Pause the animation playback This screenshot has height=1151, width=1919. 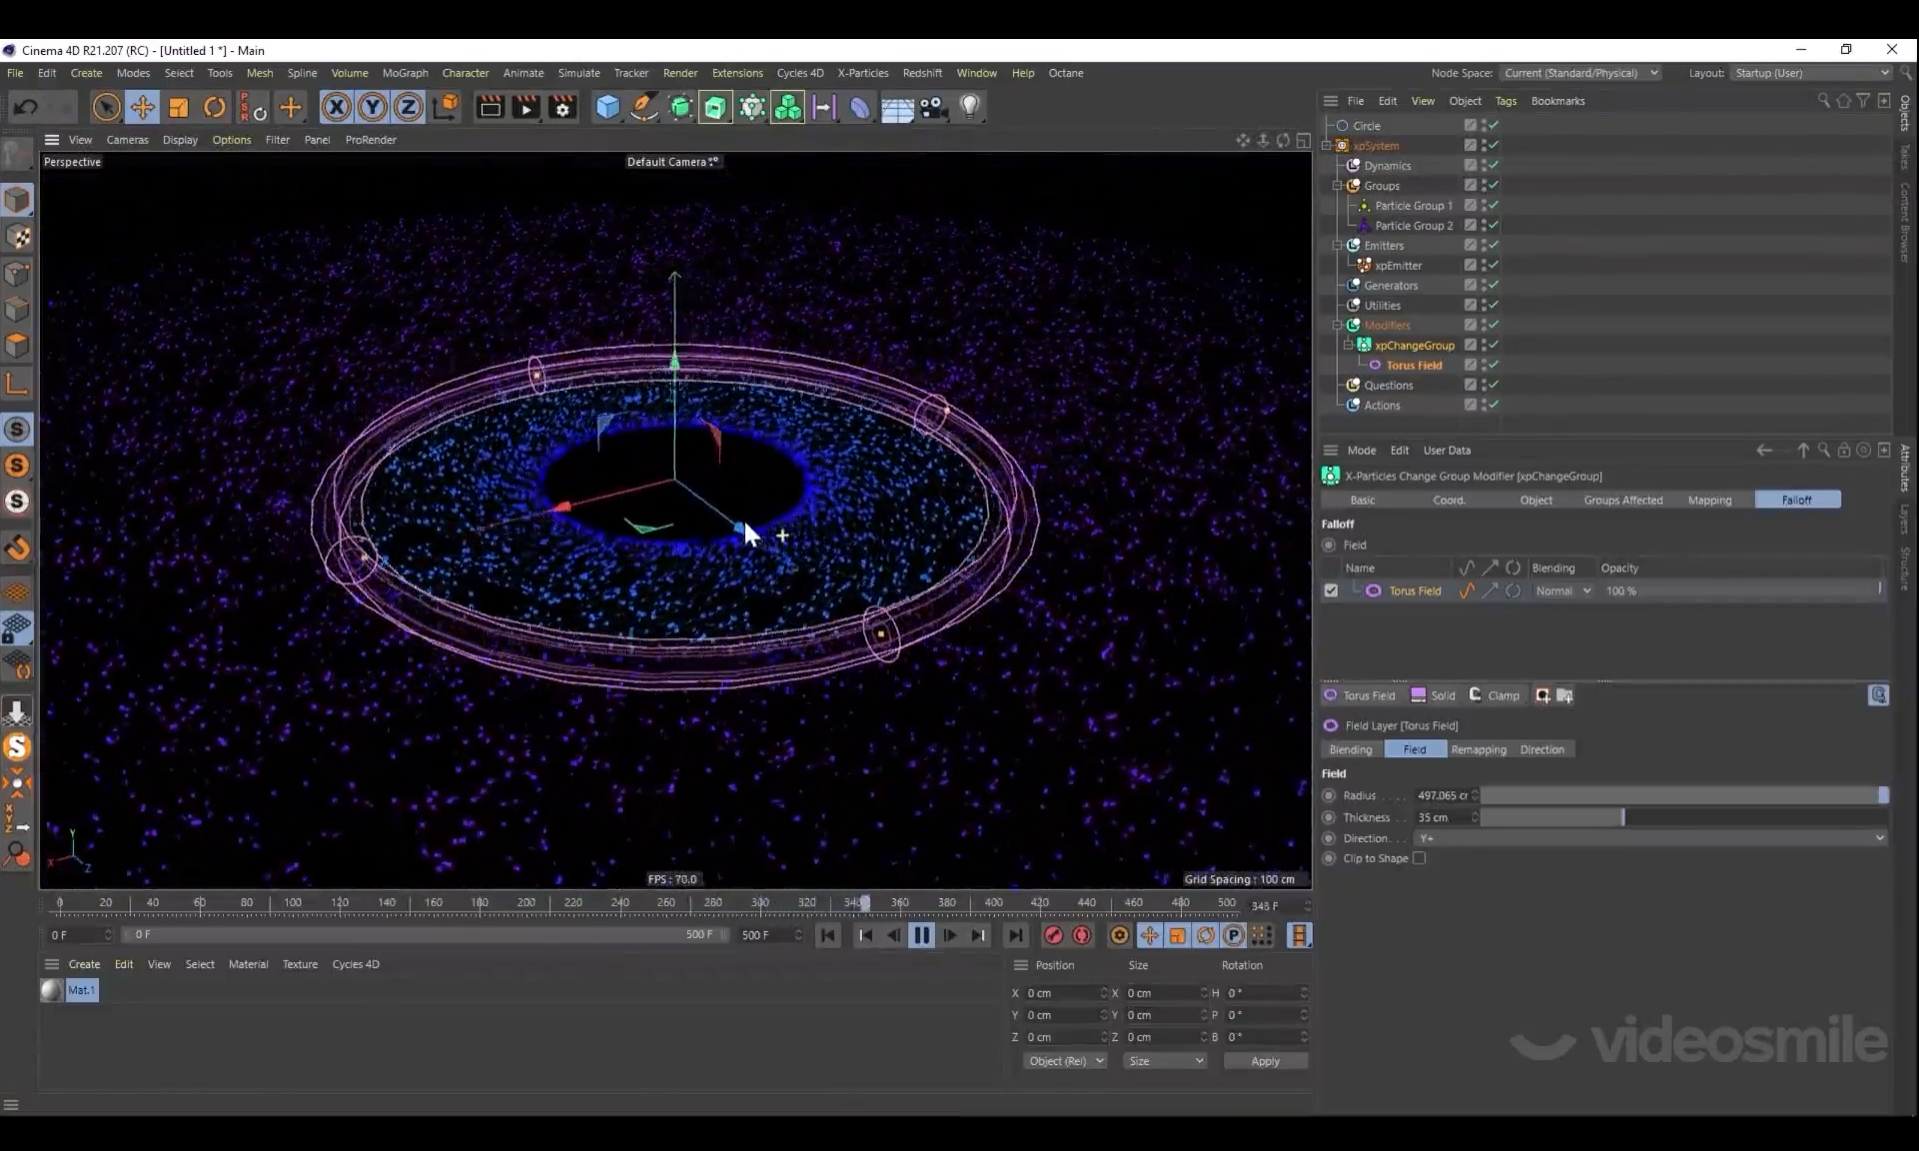(x=921, y=935)
